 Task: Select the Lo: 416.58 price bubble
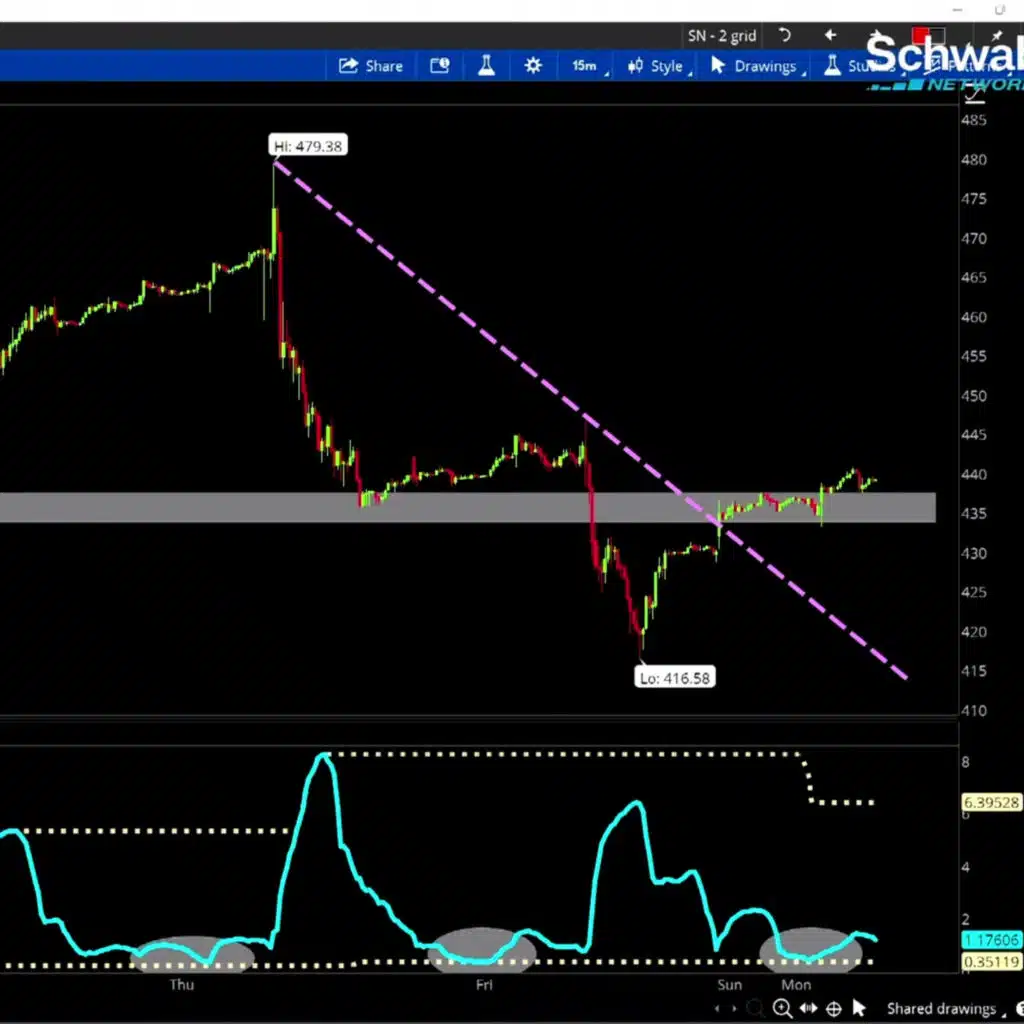point(675,678)
